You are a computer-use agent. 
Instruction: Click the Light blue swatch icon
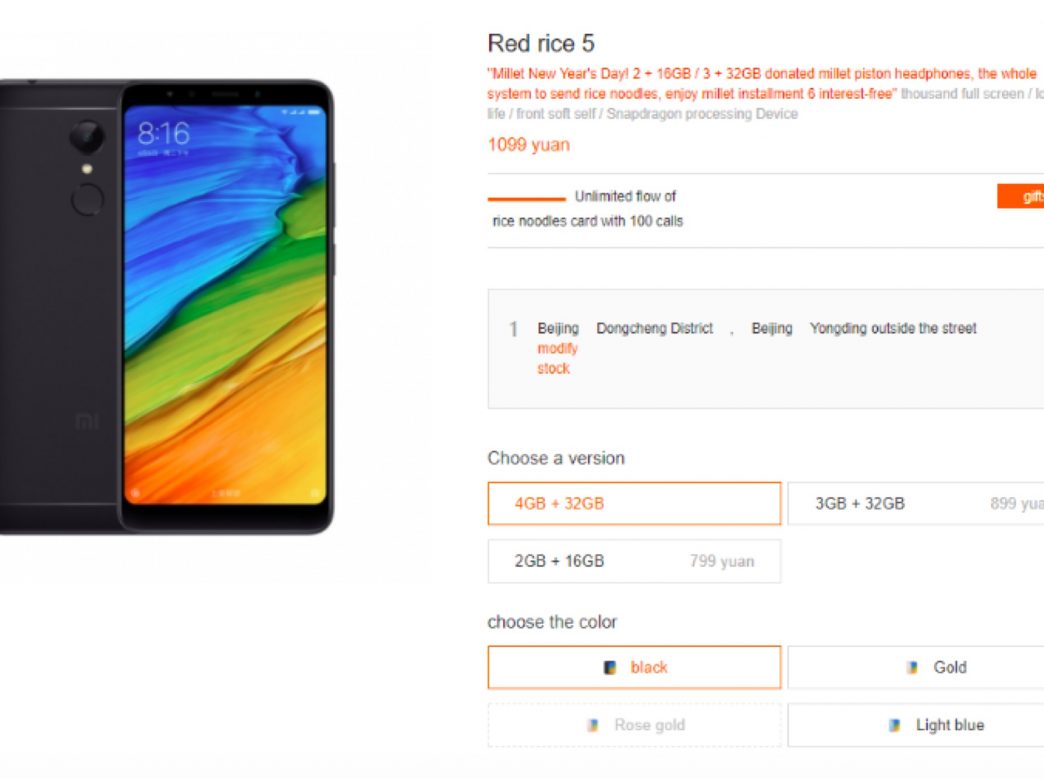895,725
